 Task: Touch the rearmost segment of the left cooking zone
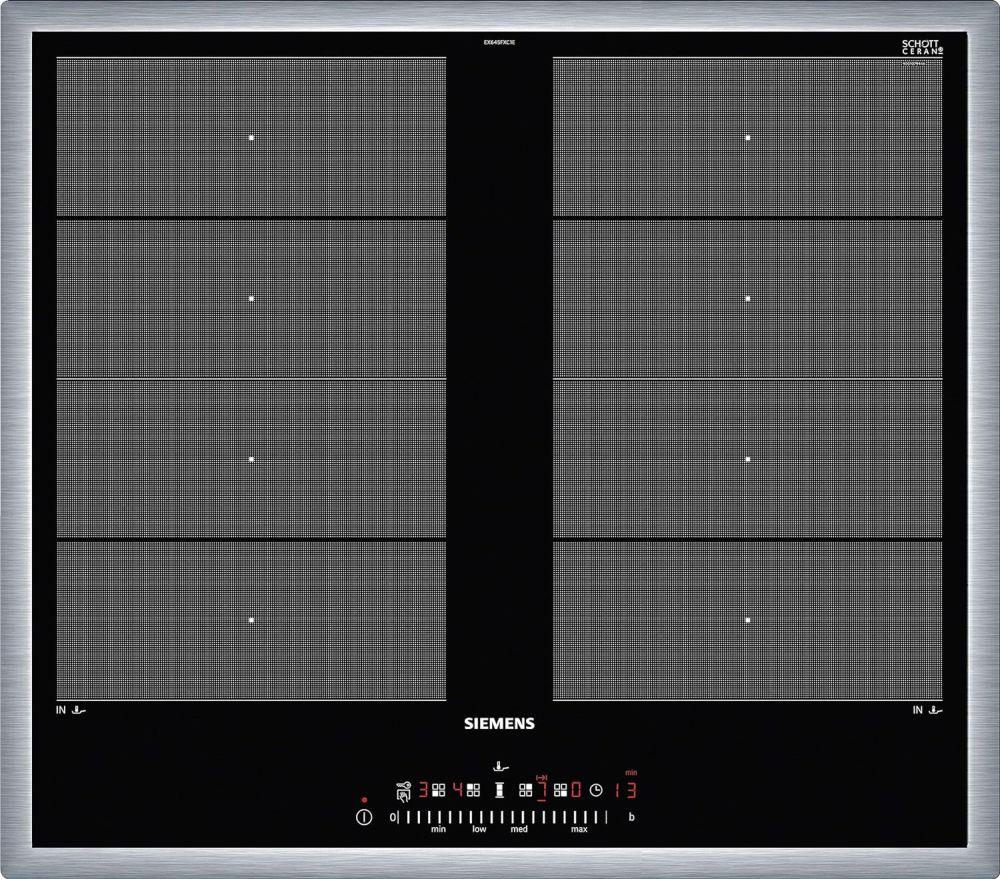click(251, 137)
